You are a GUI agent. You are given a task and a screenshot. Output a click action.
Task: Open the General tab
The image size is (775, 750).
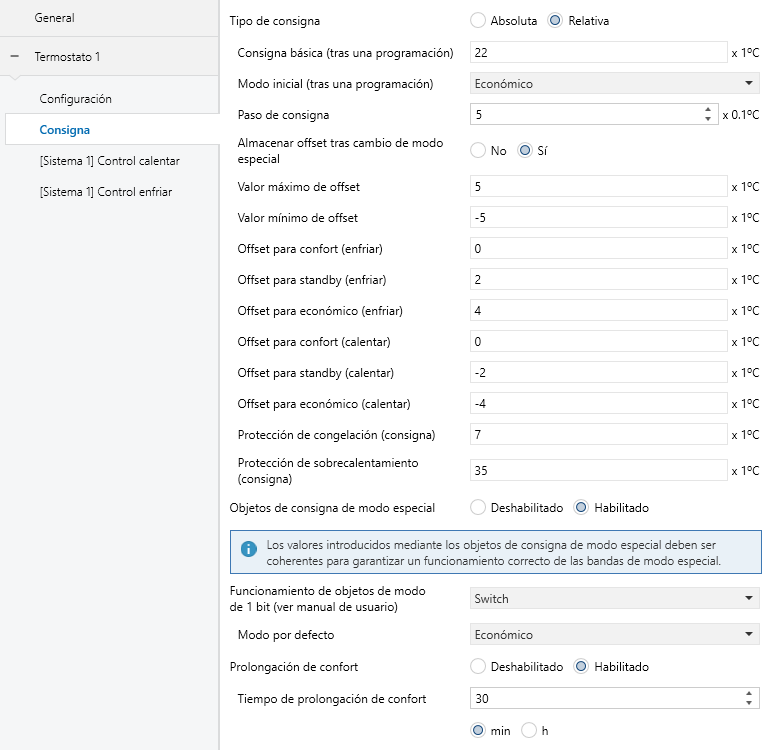click(x=109, y=18)
